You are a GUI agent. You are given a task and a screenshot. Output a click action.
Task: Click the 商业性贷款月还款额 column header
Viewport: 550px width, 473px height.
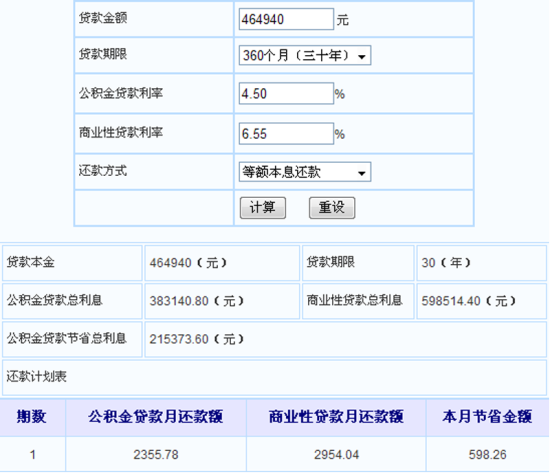[x=336, y=417]
